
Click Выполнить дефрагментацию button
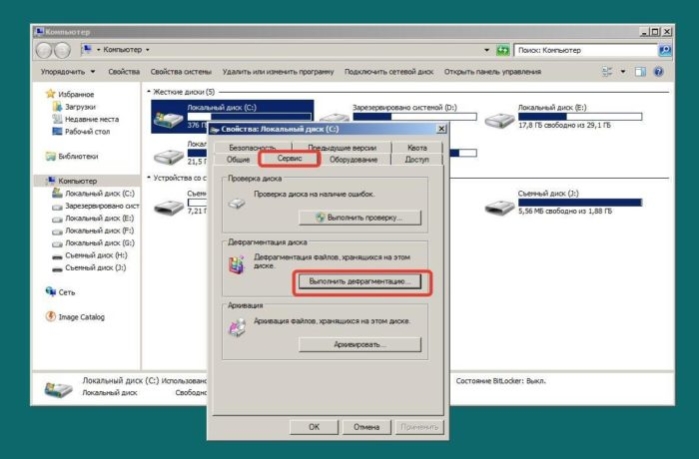click(x=360, y=282)
